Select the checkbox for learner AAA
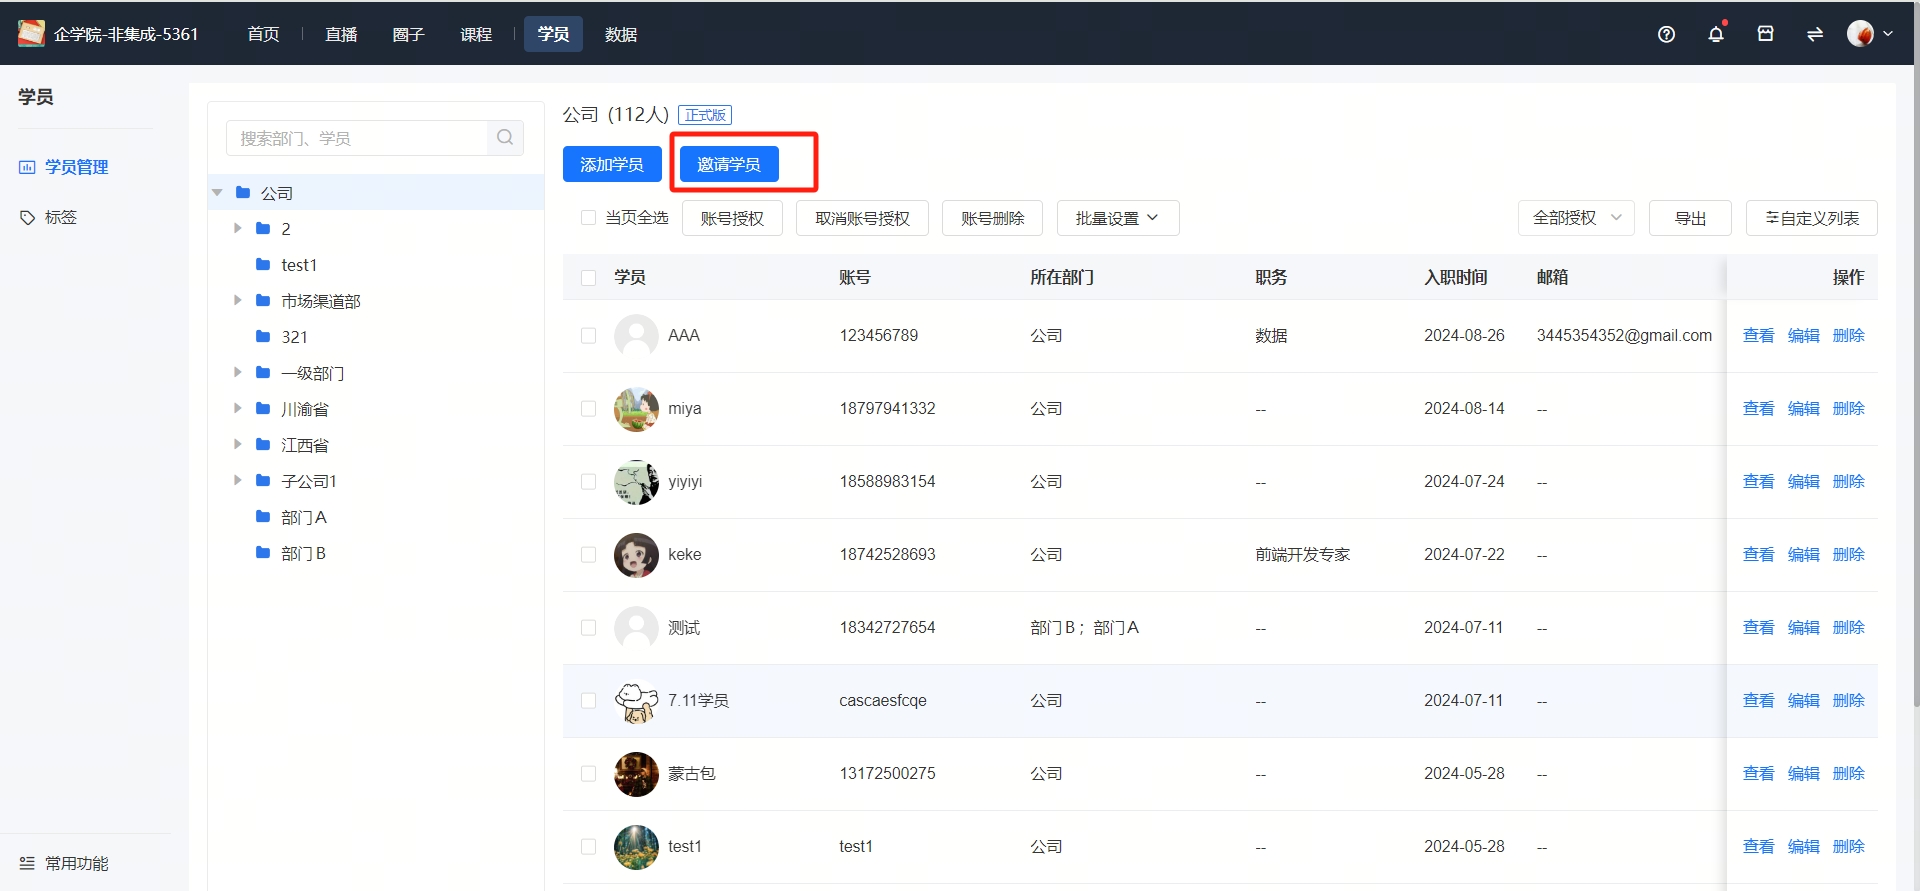Viewport: 1920px width, 891px height. (588, 336)
